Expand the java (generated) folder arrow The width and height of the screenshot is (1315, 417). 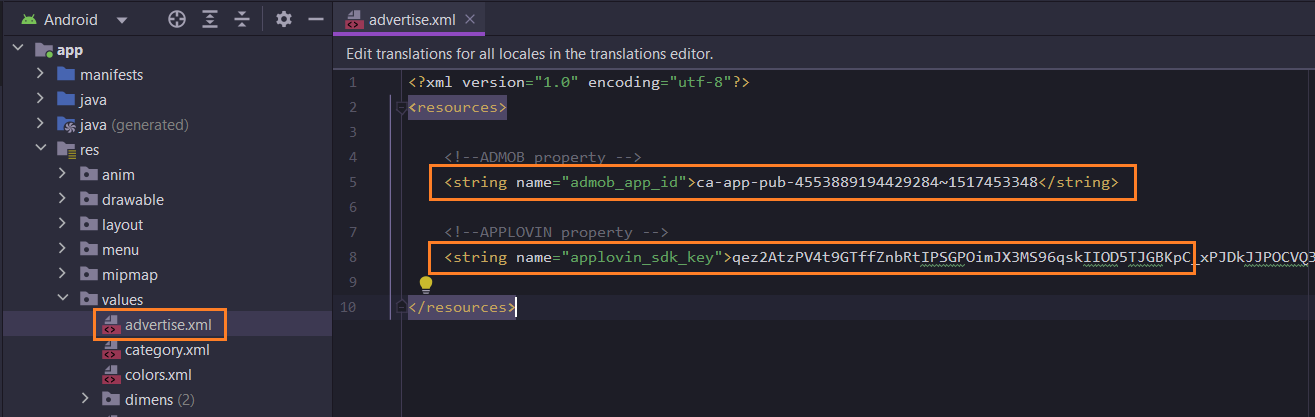[40, 124]
